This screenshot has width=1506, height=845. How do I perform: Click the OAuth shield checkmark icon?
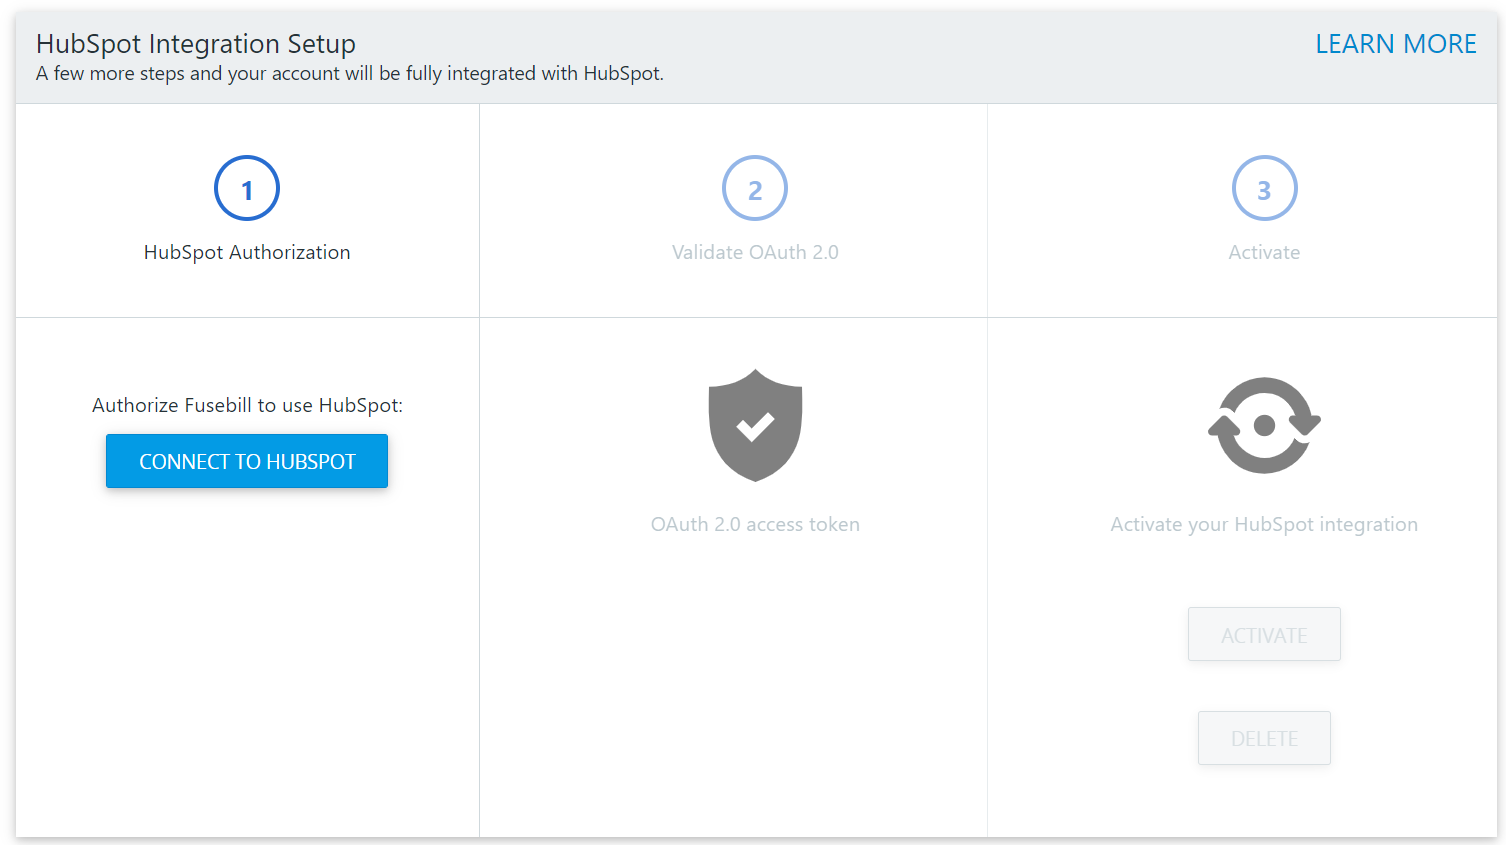[755, 425]
